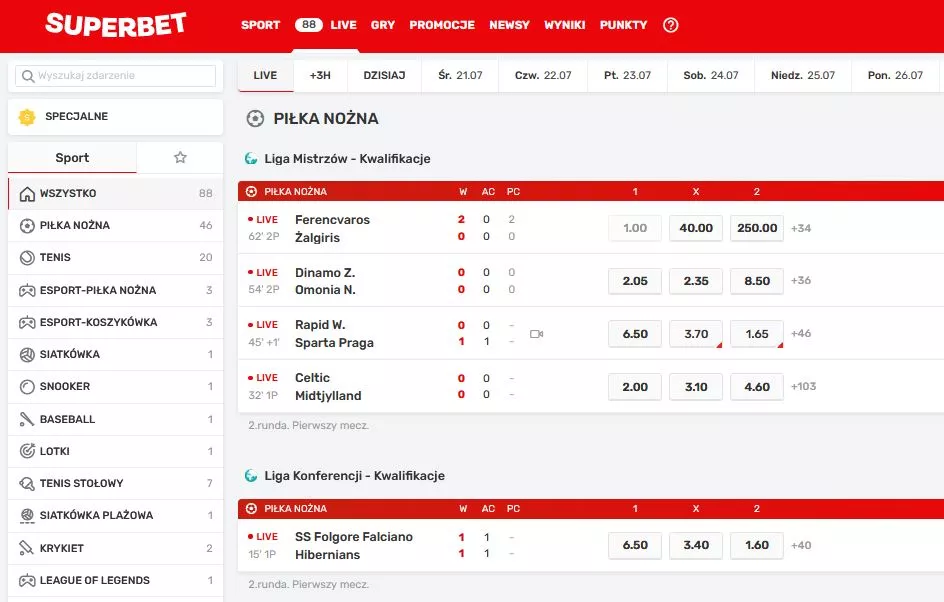Select the DZISIAJ tab
This screenshot has height=602, width=944.
coord(384,76)
